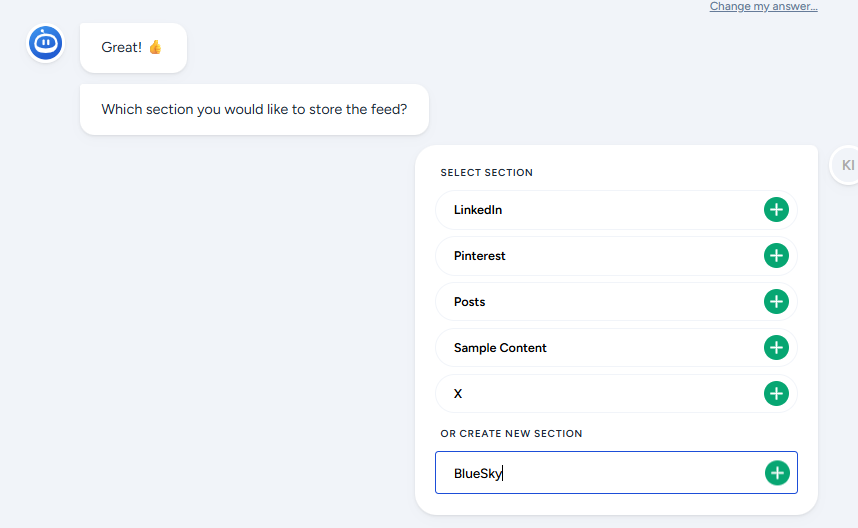Open the Change my answer link
The height and width of the screenshot is (528, 858).
[x=763, y=7]
